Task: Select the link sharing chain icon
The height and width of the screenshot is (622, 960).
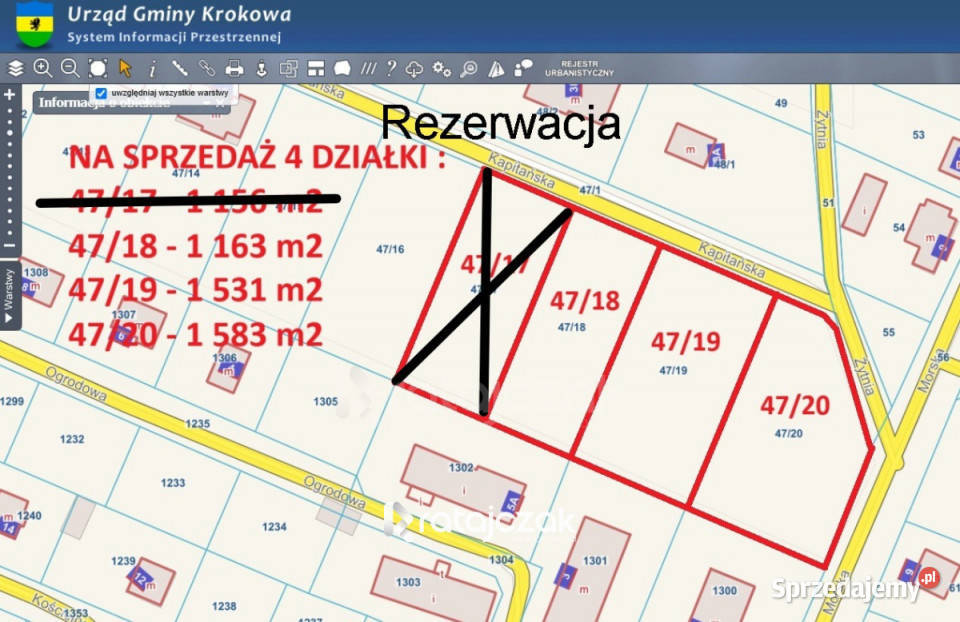Action: [206, 68]
